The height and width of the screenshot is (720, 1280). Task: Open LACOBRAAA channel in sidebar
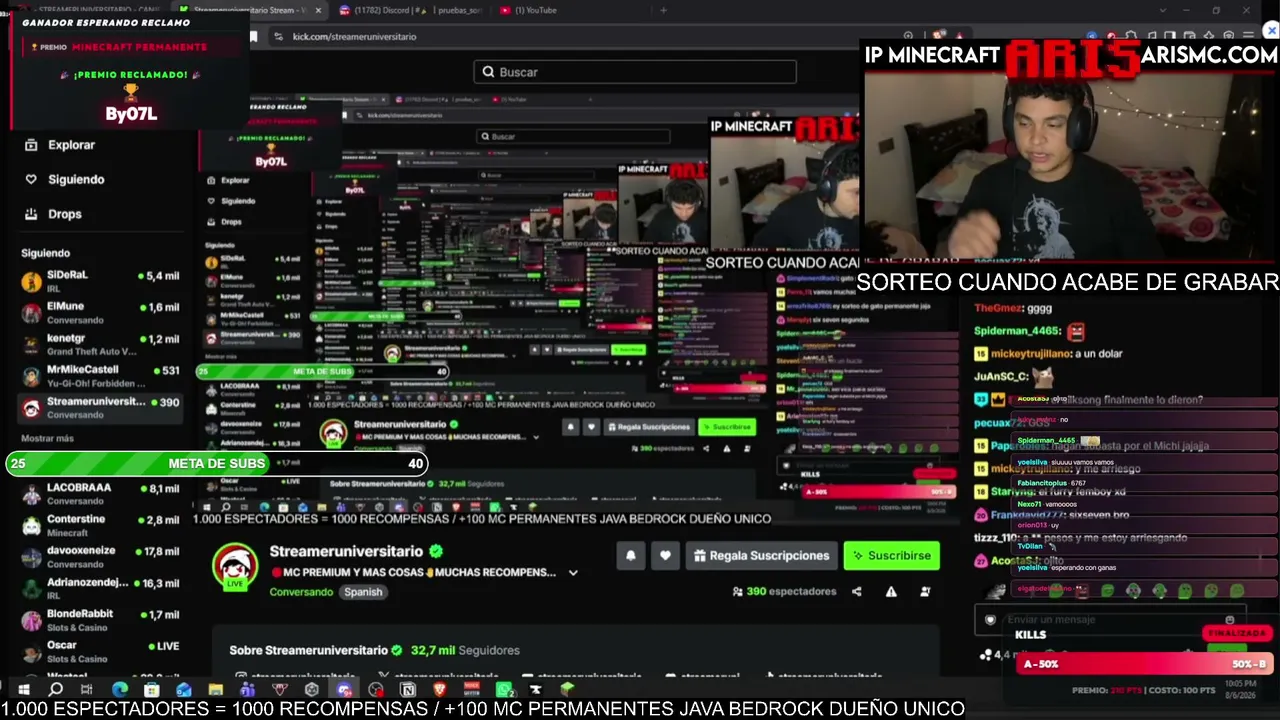(100, 494)
